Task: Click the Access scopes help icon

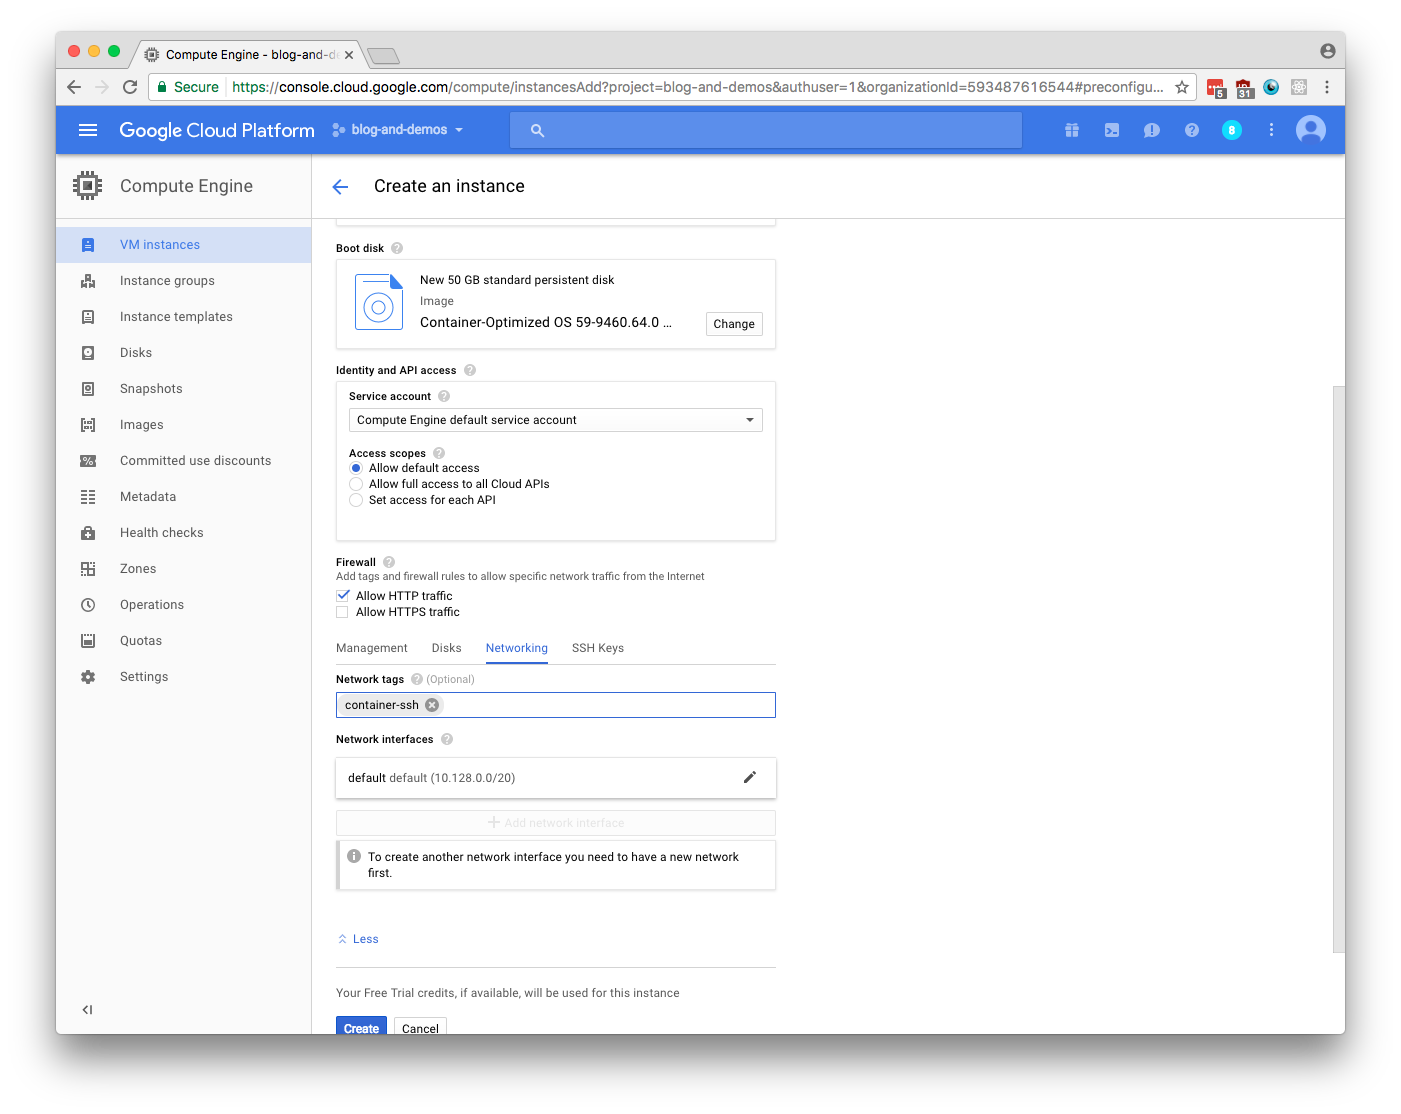Action: (x=439, y=453)
